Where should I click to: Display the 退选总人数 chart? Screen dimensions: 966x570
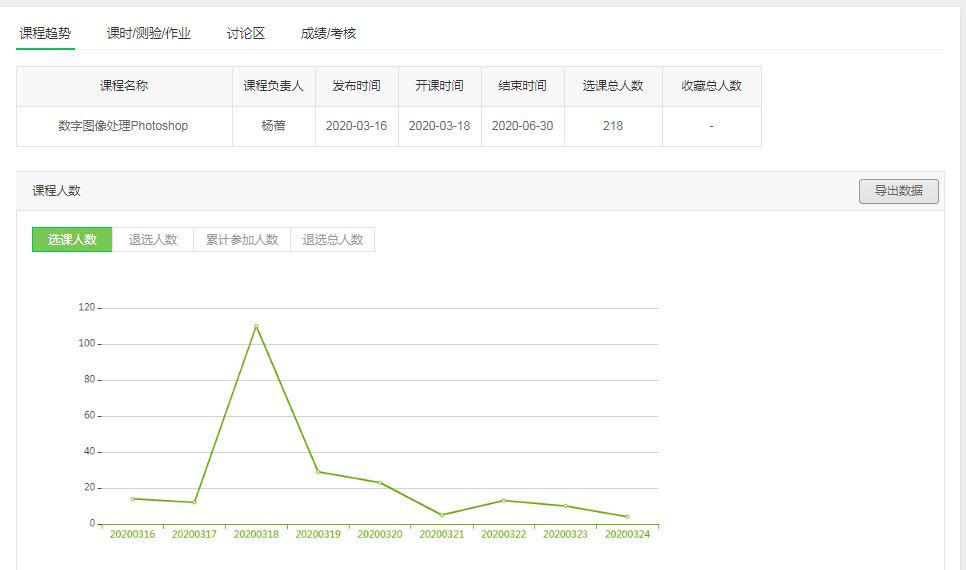(333, 240)
